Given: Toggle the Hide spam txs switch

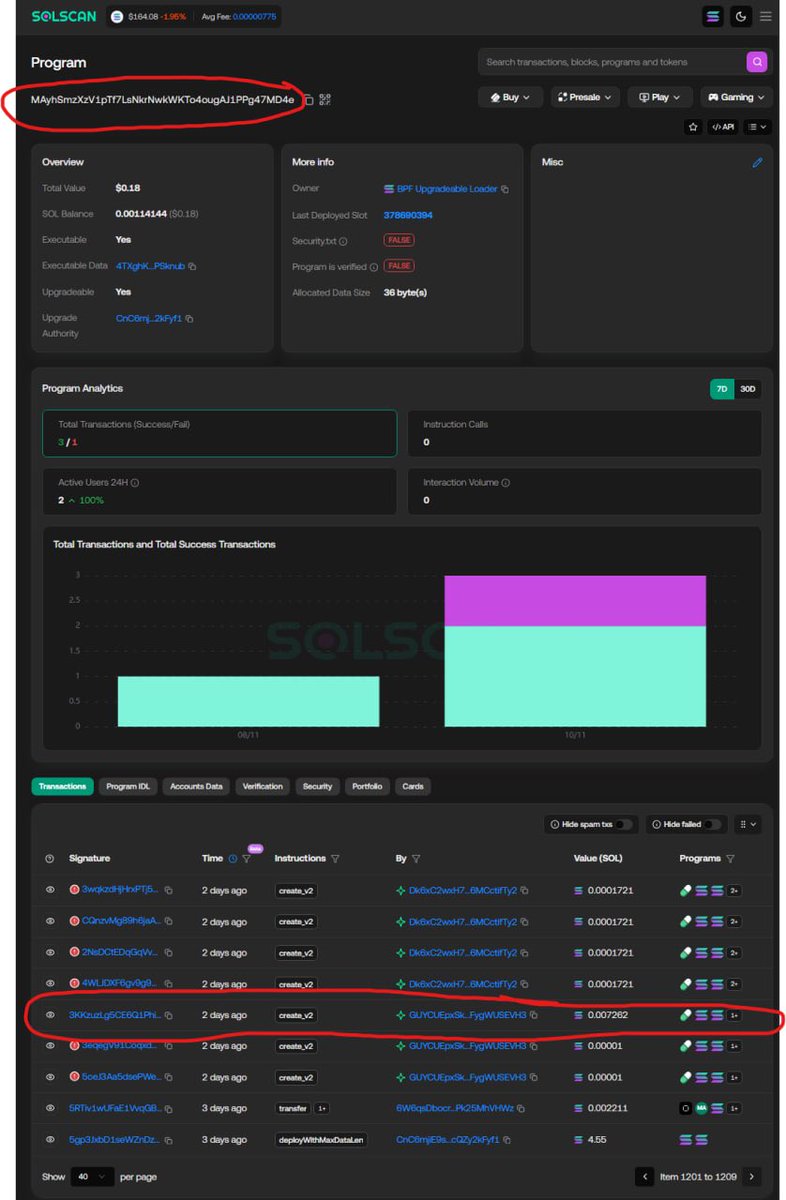Looking at the screenshot, I should click(623, 825).
